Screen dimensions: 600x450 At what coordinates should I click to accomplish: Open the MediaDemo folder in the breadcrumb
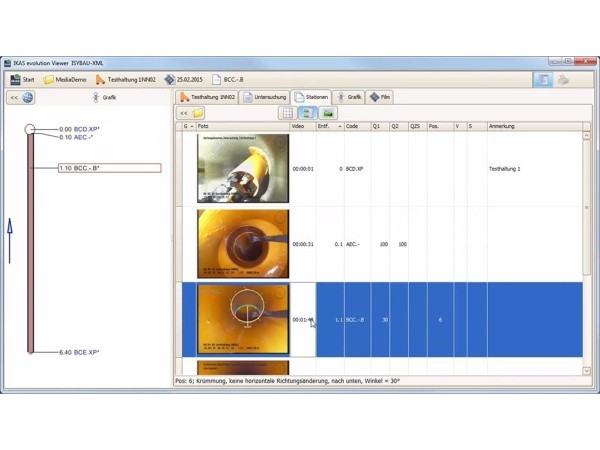(62, 79)
